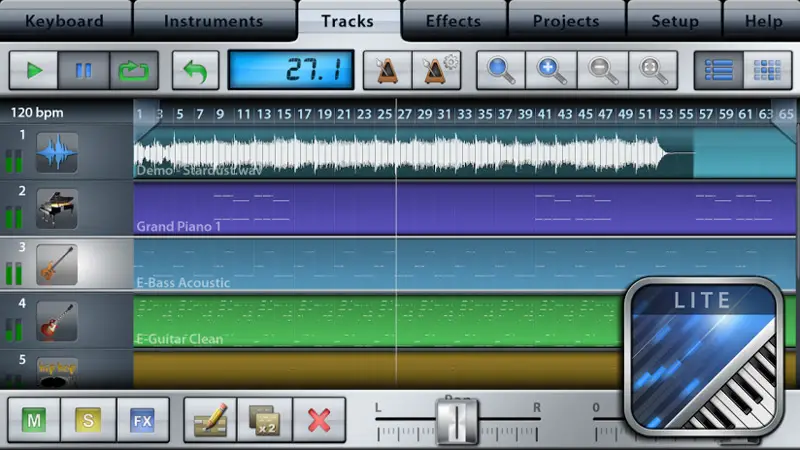The height and width of the screenshot is (450, 800).
Task: Click the green undo arrow
Action: pos(195,70)
